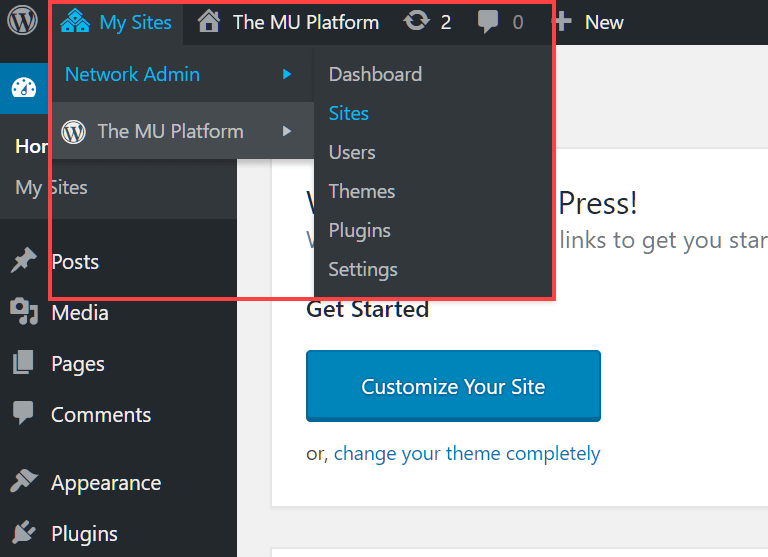768x557 pixels.
Task: Select Sites from Network Admin submenu
Action: (x=349, y=113)
